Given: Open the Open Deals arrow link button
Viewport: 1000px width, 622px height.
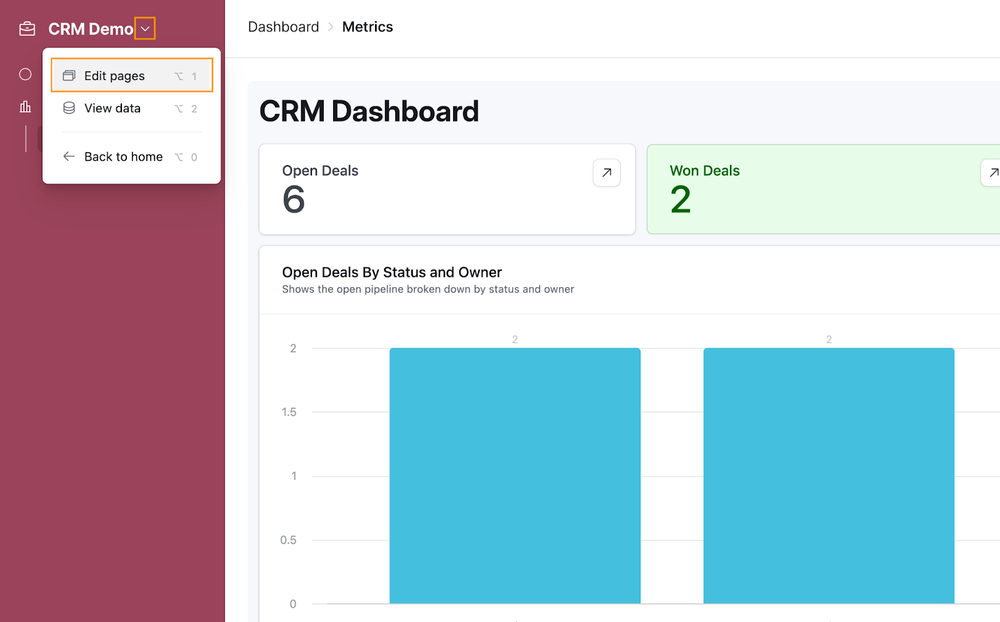Looking at the screenshot, I should coord(607,173).
